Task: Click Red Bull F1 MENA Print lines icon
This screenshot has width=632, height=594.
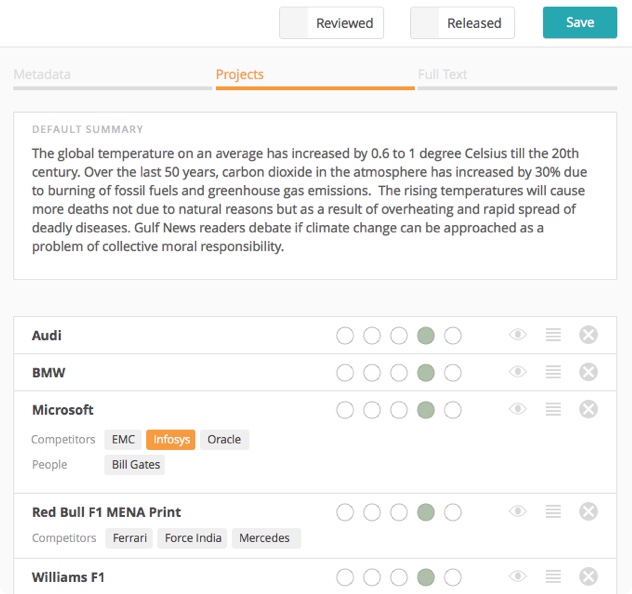Action: coord(553,511)
